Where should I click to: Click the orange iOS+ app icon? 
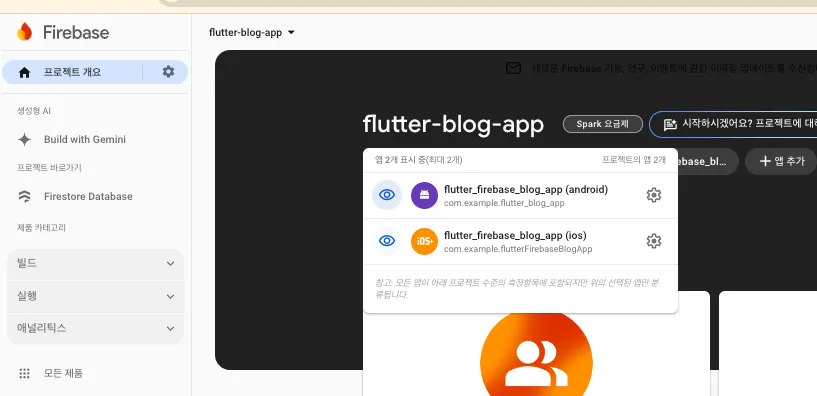tap(424, 241)
